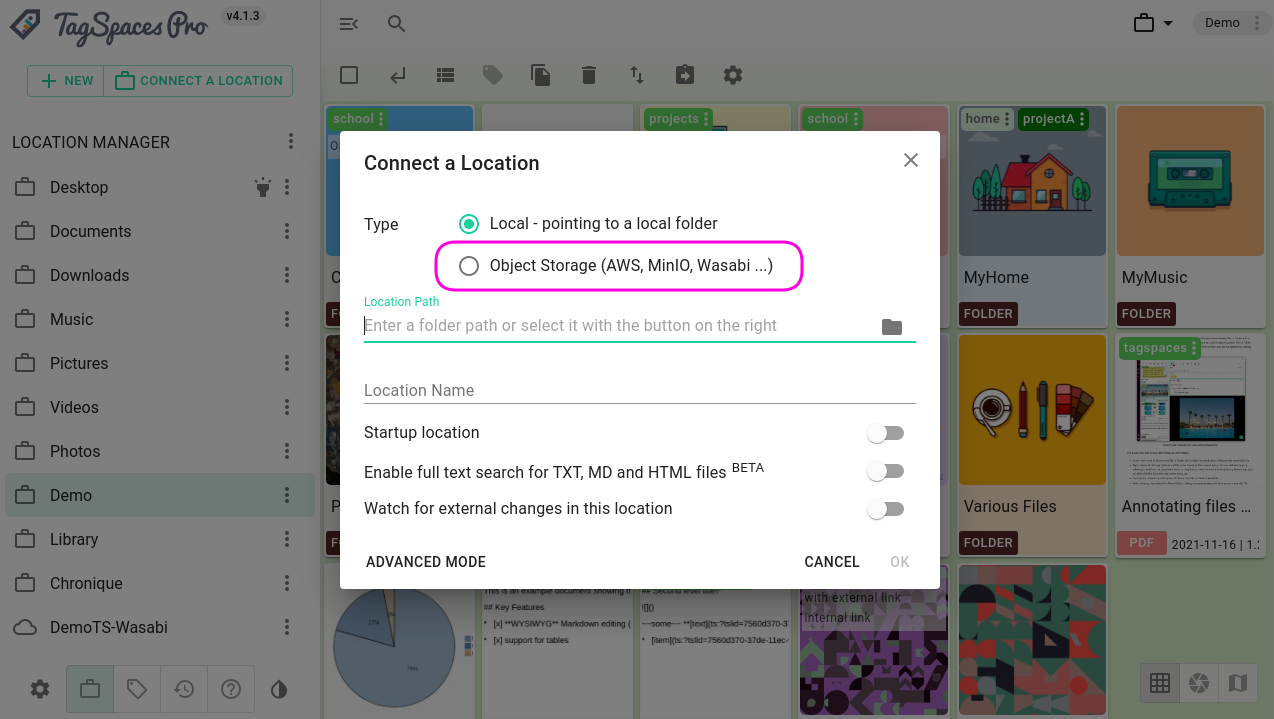Open Videos location more options
This screenshot has width=1274, height=719.
[x=287, y=407]
